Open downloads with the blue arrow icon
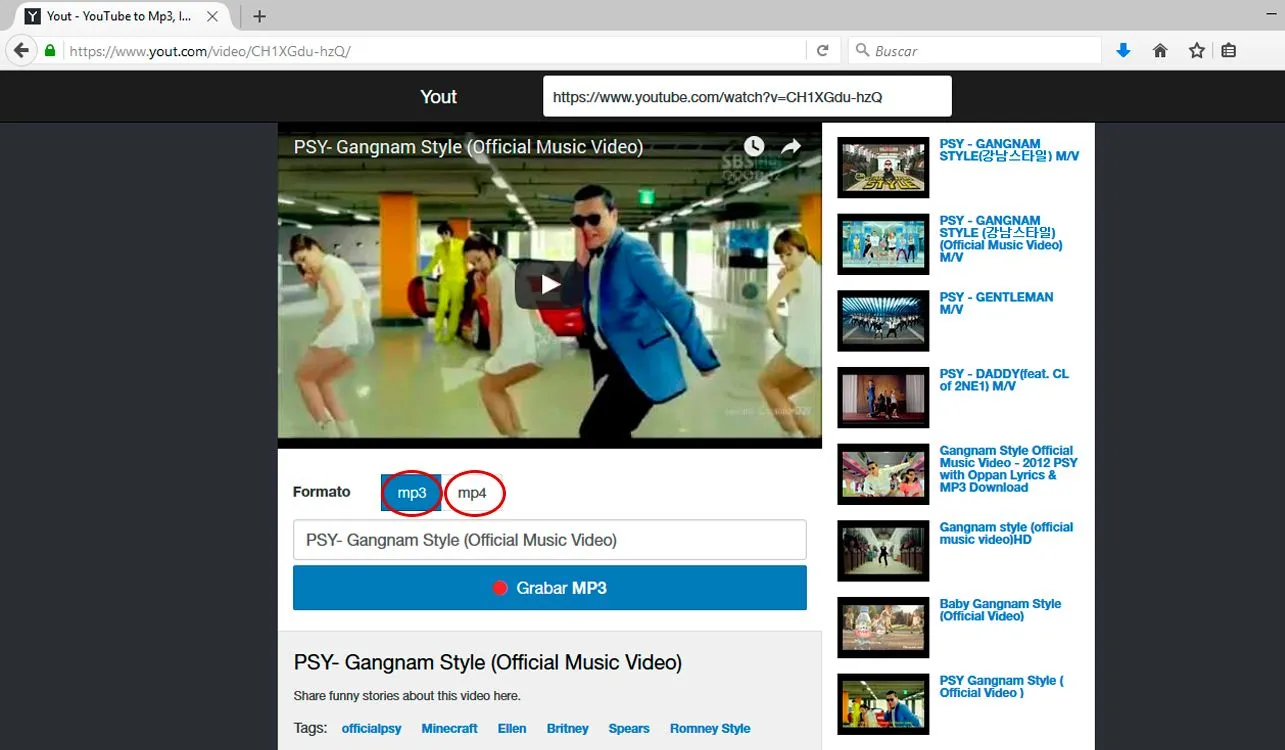The width and height of the screenshot is (1285, 750). 1123,50
